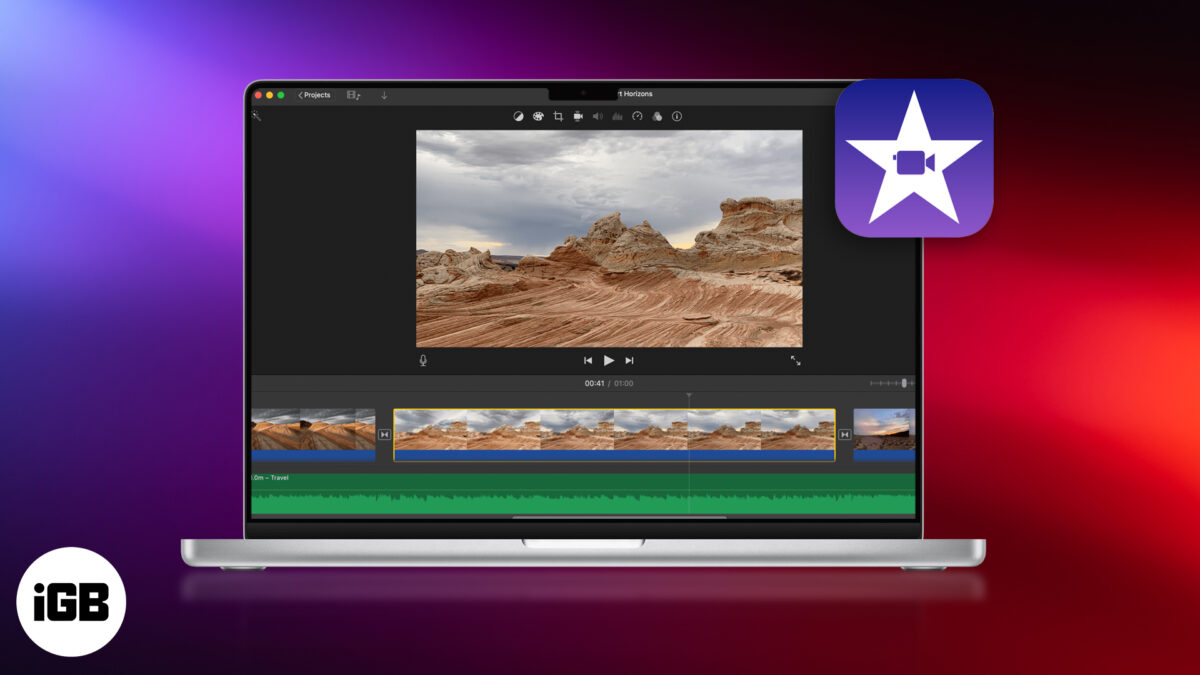The height and width of the screenshot is (675, 1200).
Task: Enable voiceover recording with the microphone icon
Action: tap(423, 360)
